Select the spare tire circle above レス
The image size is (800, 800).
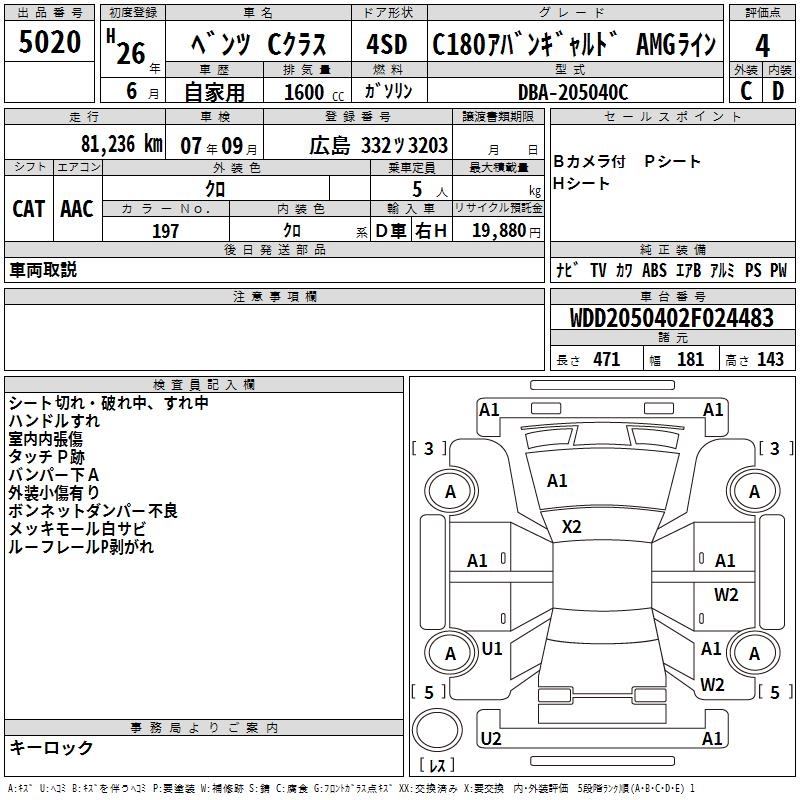(437, 730)
